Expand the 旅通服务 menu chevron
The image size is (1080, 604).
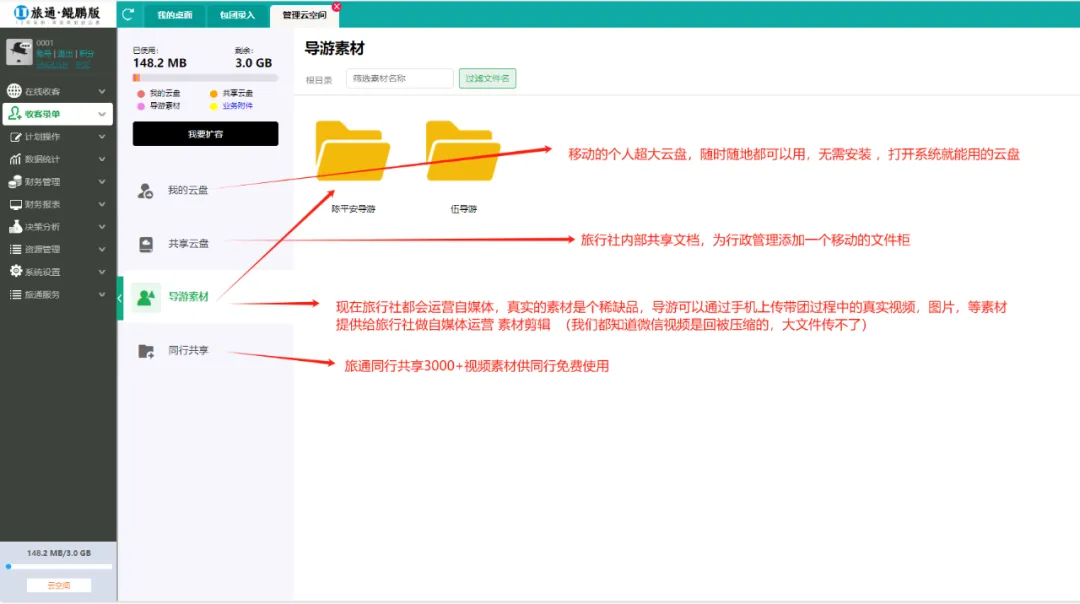pos(102,294)
